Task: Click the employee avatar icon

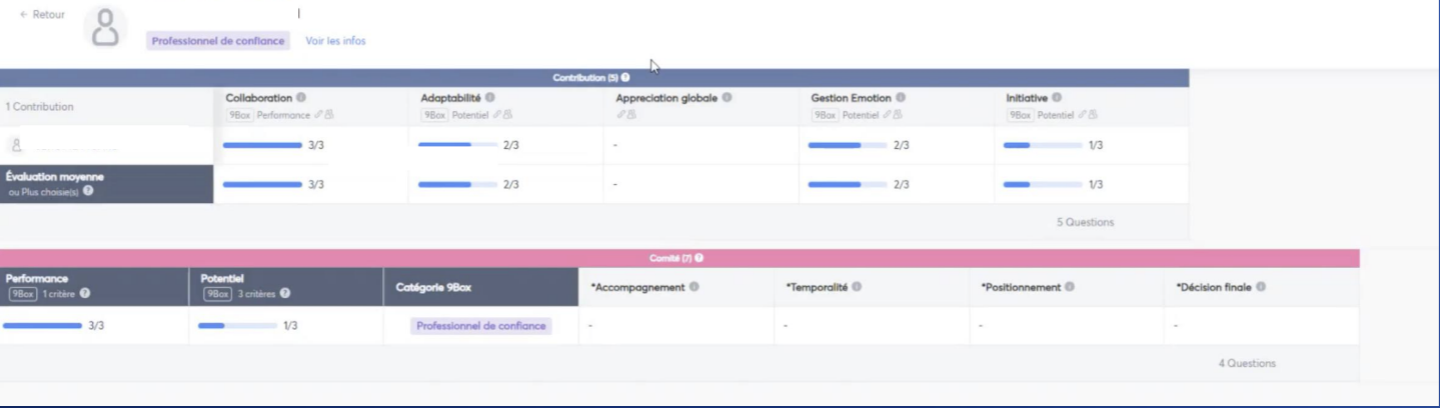Action: tap(105, 28)
